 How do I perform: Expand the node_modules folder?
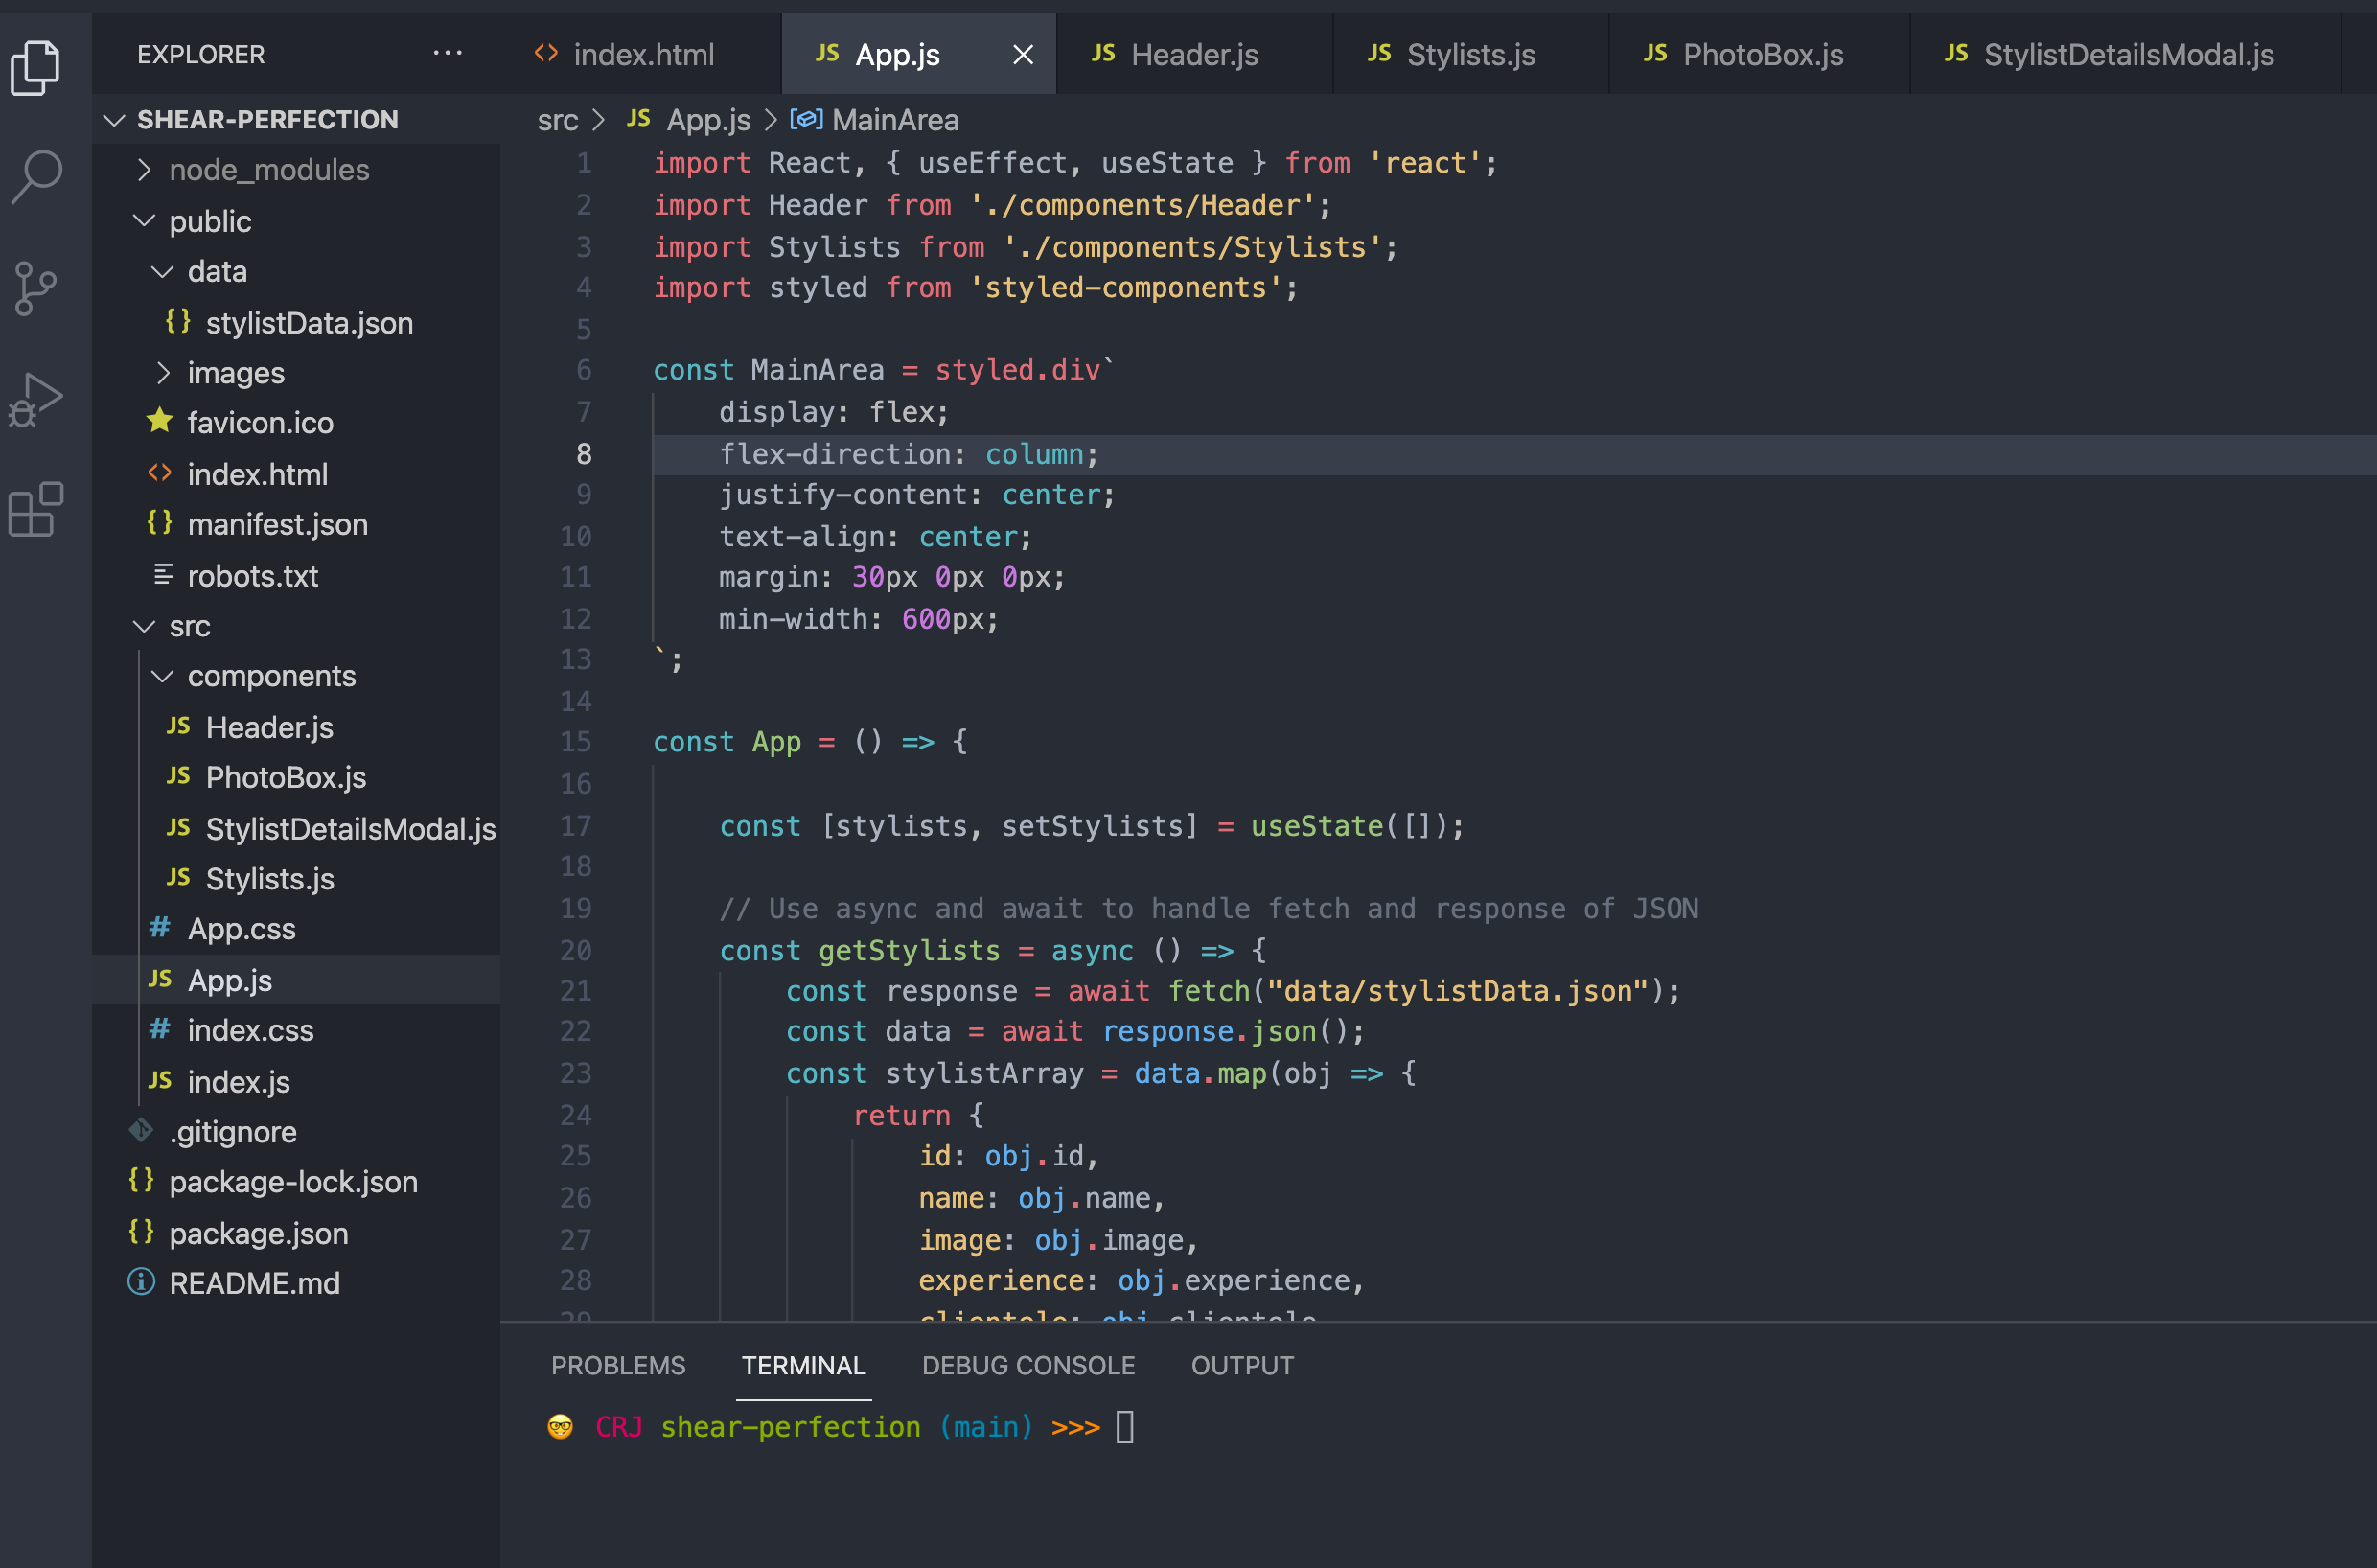[268, 170]
